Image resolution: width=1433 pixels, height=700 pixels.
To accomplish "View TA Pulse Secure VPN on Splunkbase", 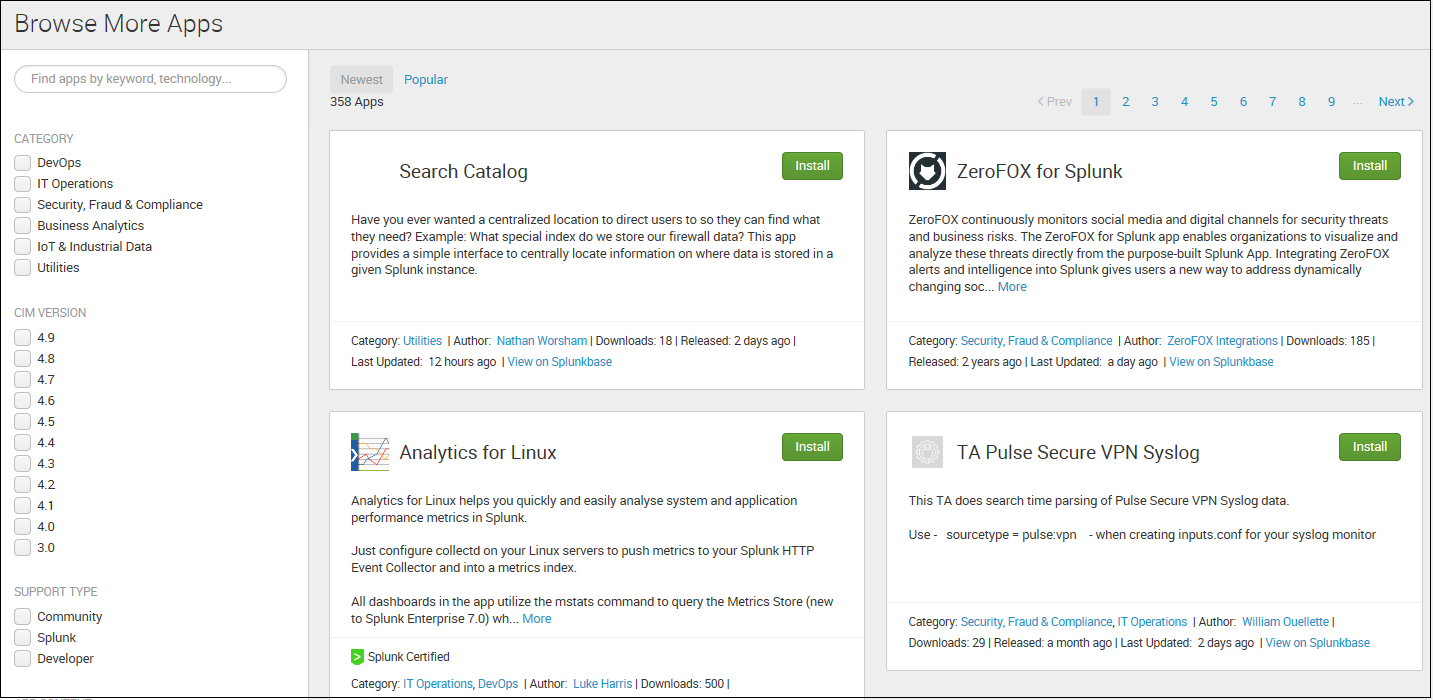I will point(1318,643).
